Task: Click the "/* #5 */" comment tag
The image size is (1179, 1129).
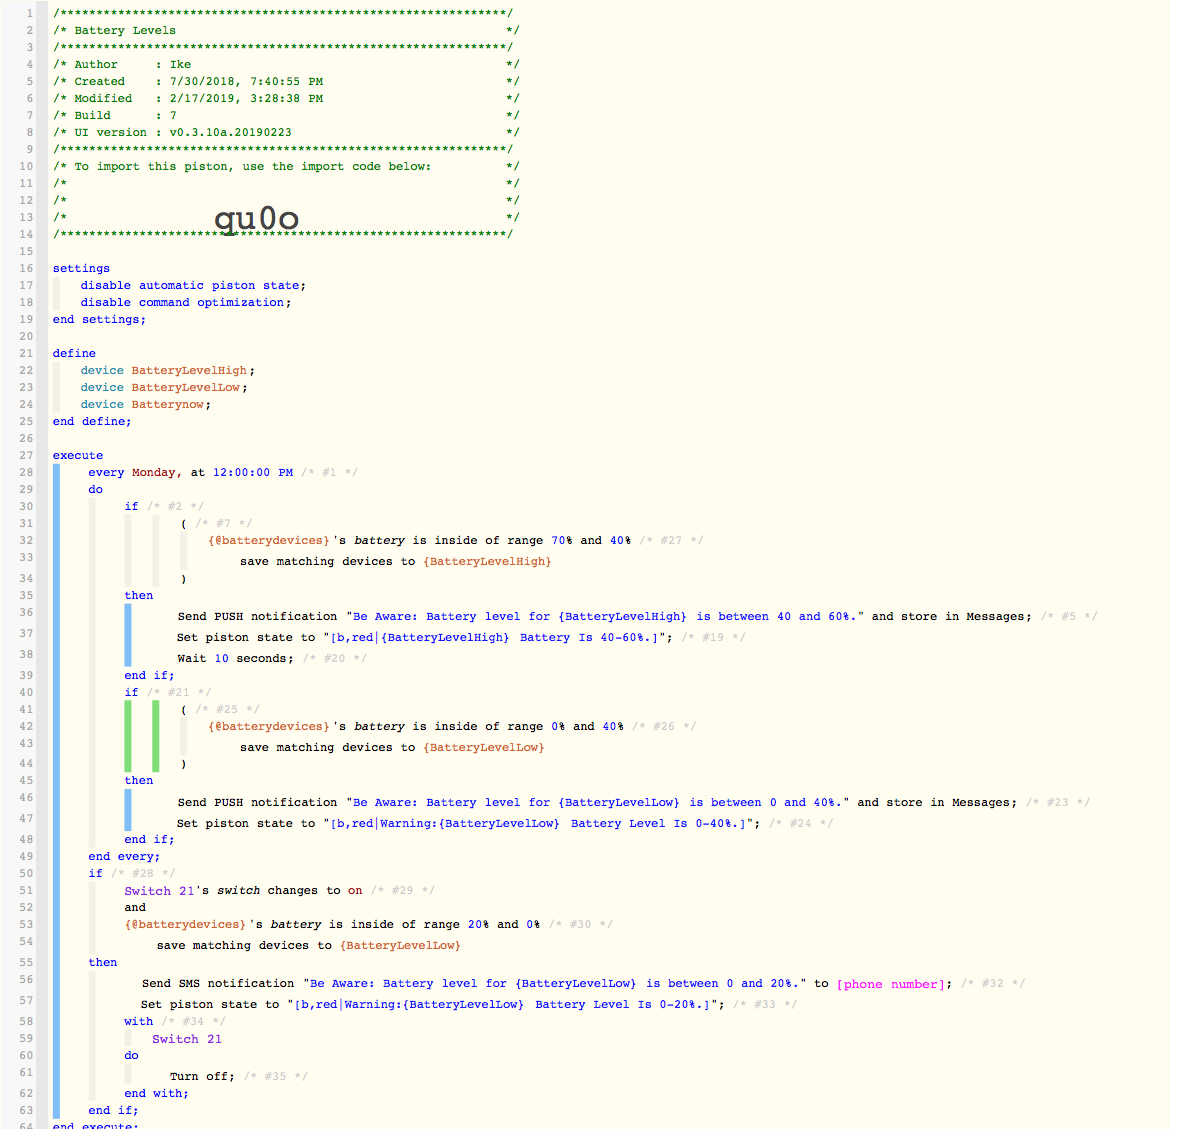Action: click(1069, 616)
